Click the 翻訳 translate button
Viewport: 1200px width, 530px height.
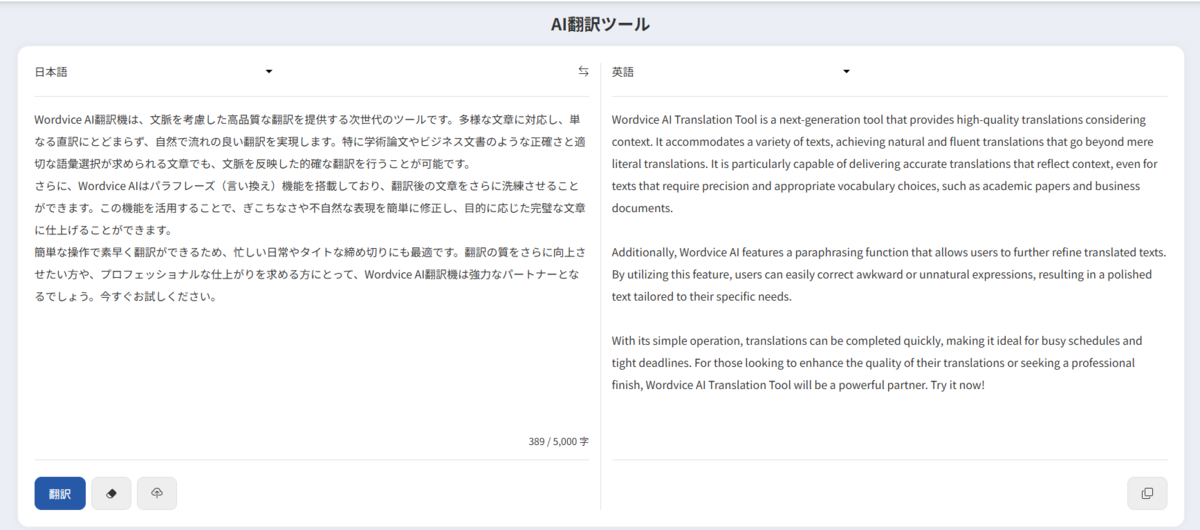(x=60, y=493)
